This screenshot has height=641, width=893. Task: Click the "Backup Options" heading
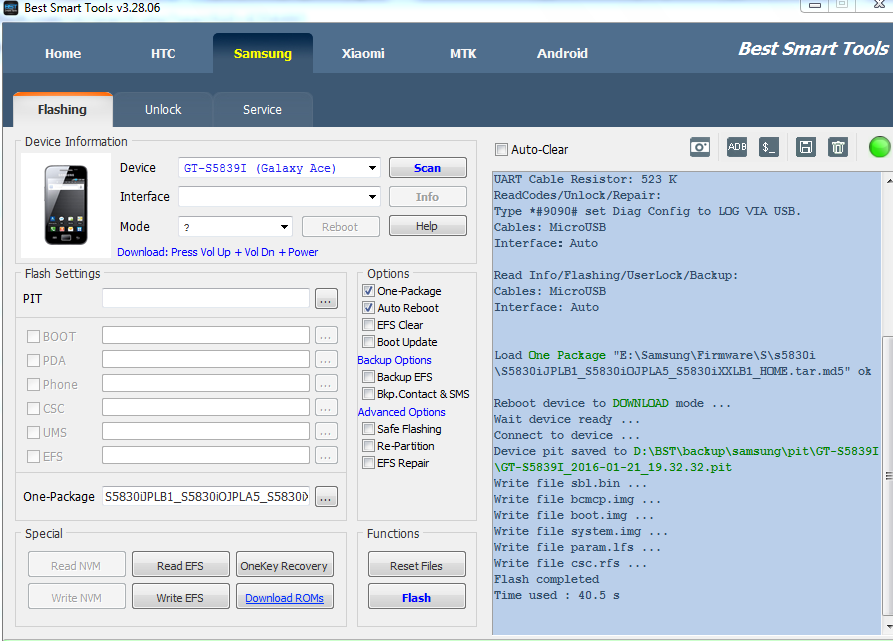pyautogui.click(x=394, y=360)
